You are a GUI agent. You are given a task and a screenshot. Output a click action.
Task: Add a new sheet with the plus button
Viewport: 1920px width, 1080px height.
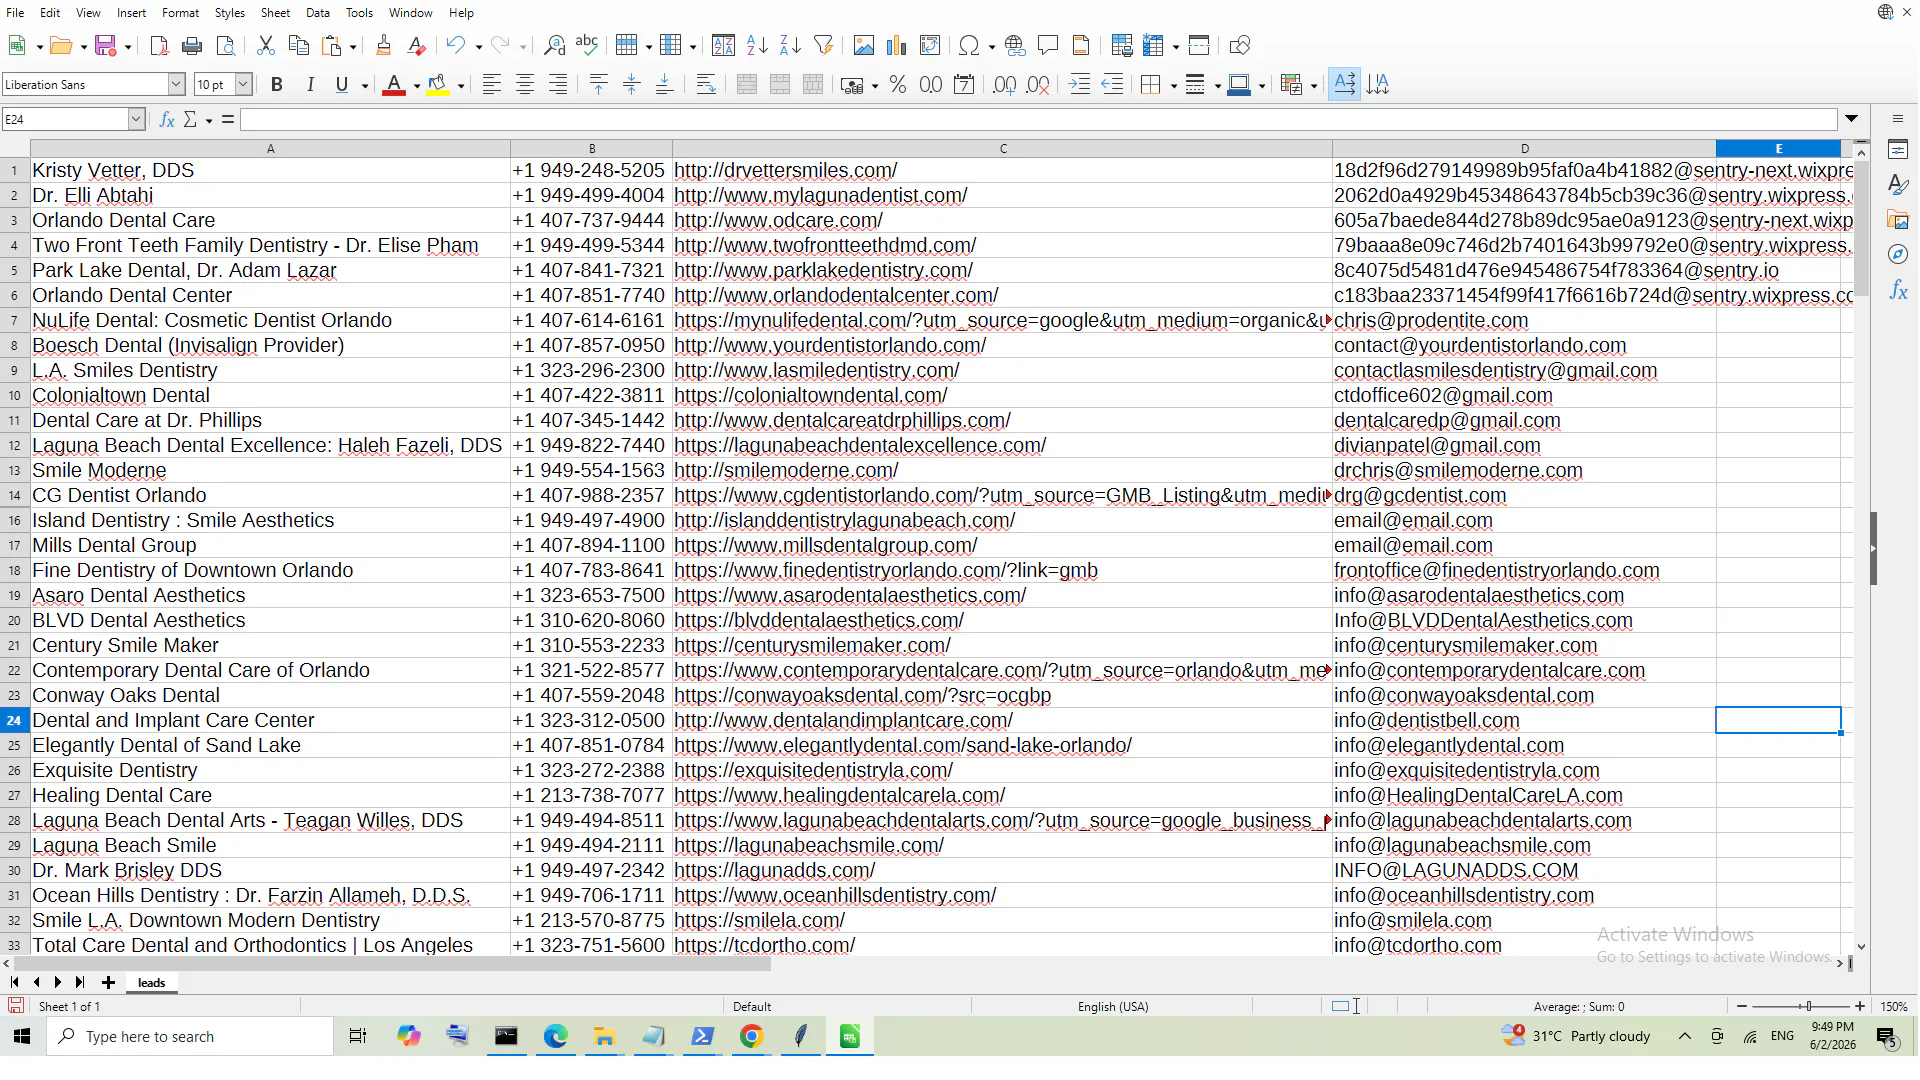coord(108,983)
